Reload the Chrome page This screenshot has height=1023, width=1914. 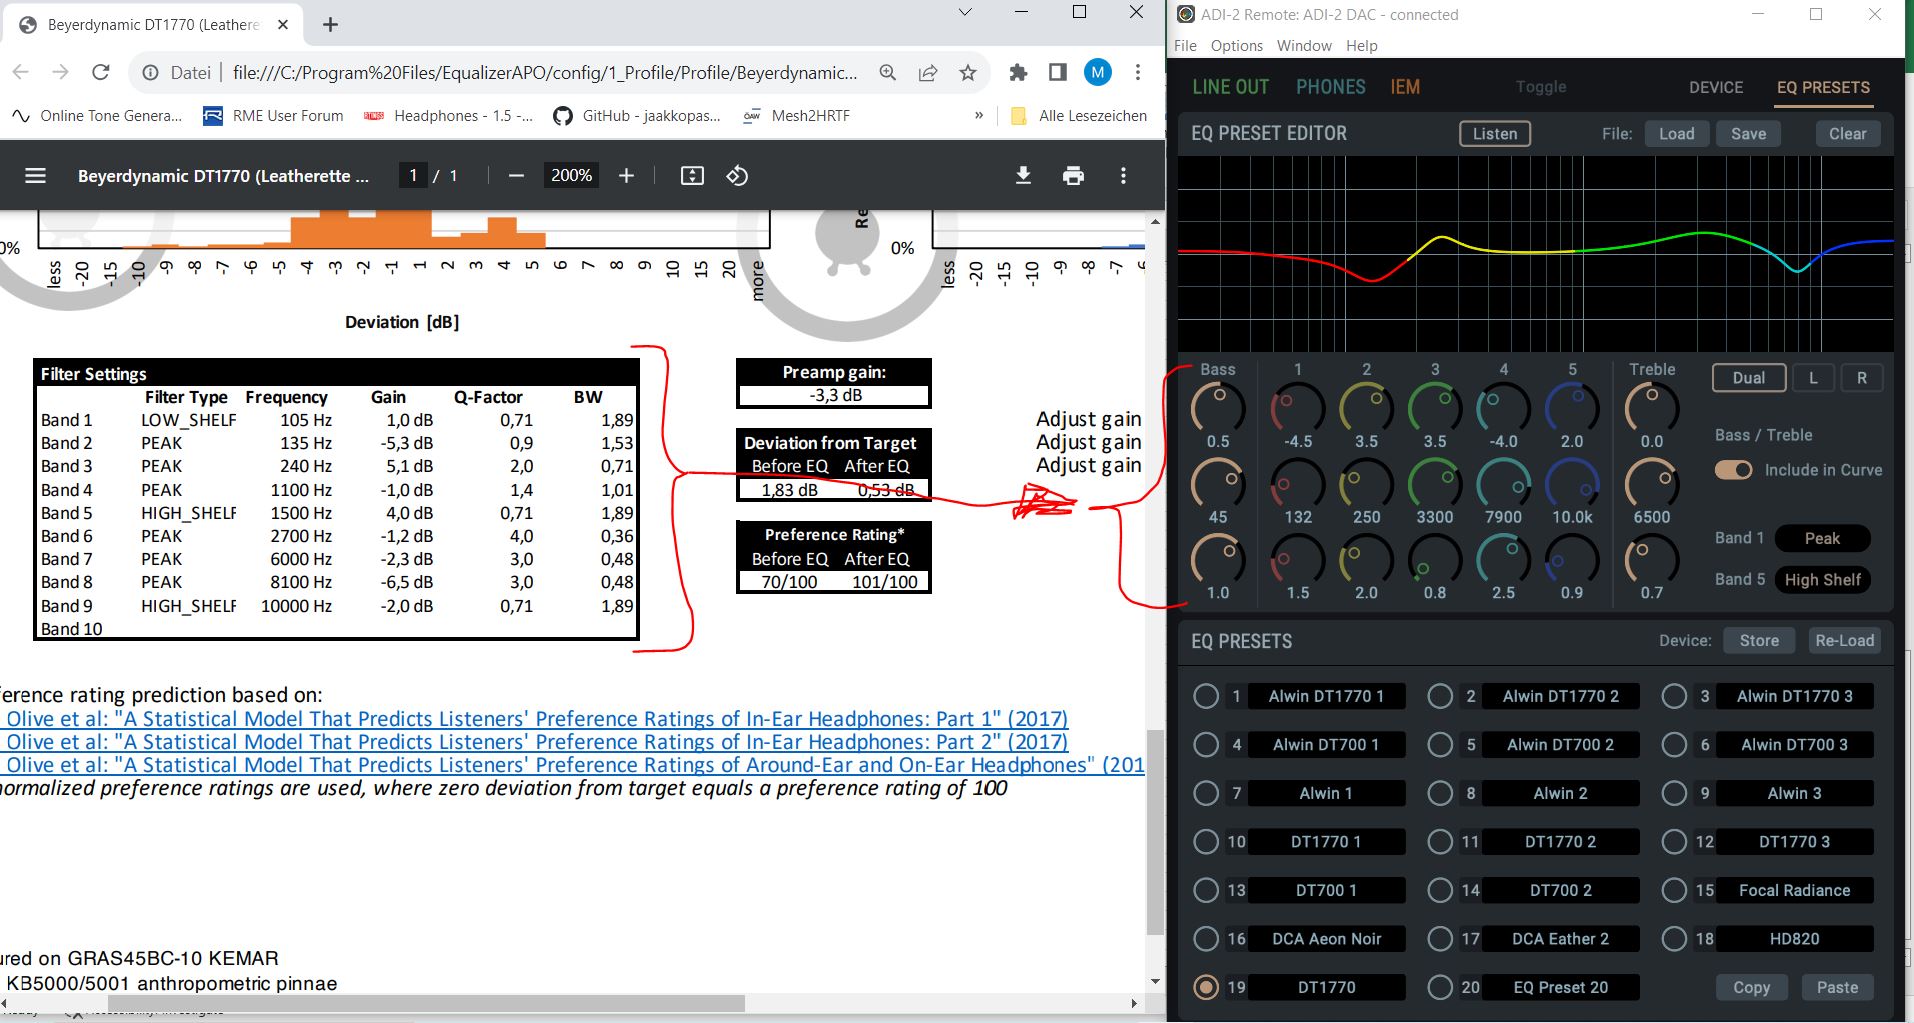pyautogui.click(x=100, y=72)
